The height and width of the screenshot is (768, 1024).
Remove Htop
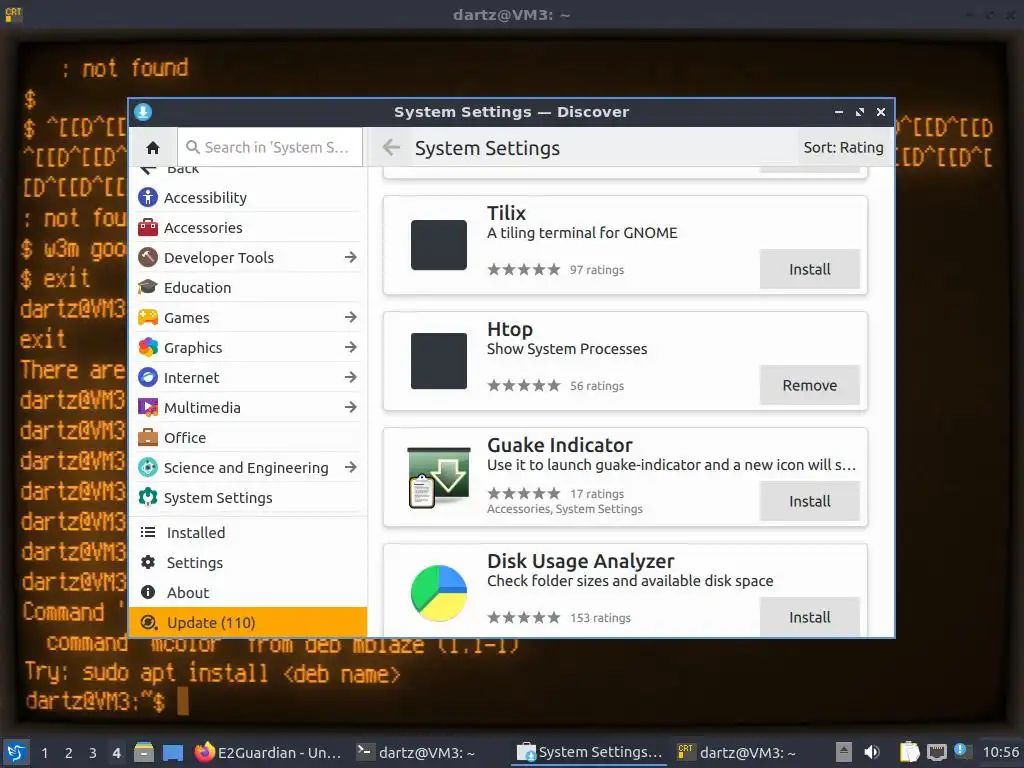click(x=809, y=385)
